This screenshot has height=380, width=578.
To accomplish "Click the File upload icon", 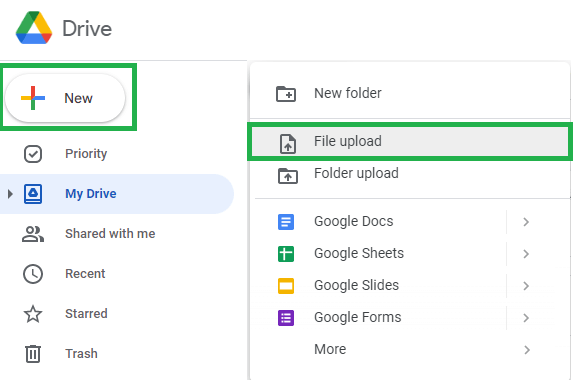I will [288, 143].
